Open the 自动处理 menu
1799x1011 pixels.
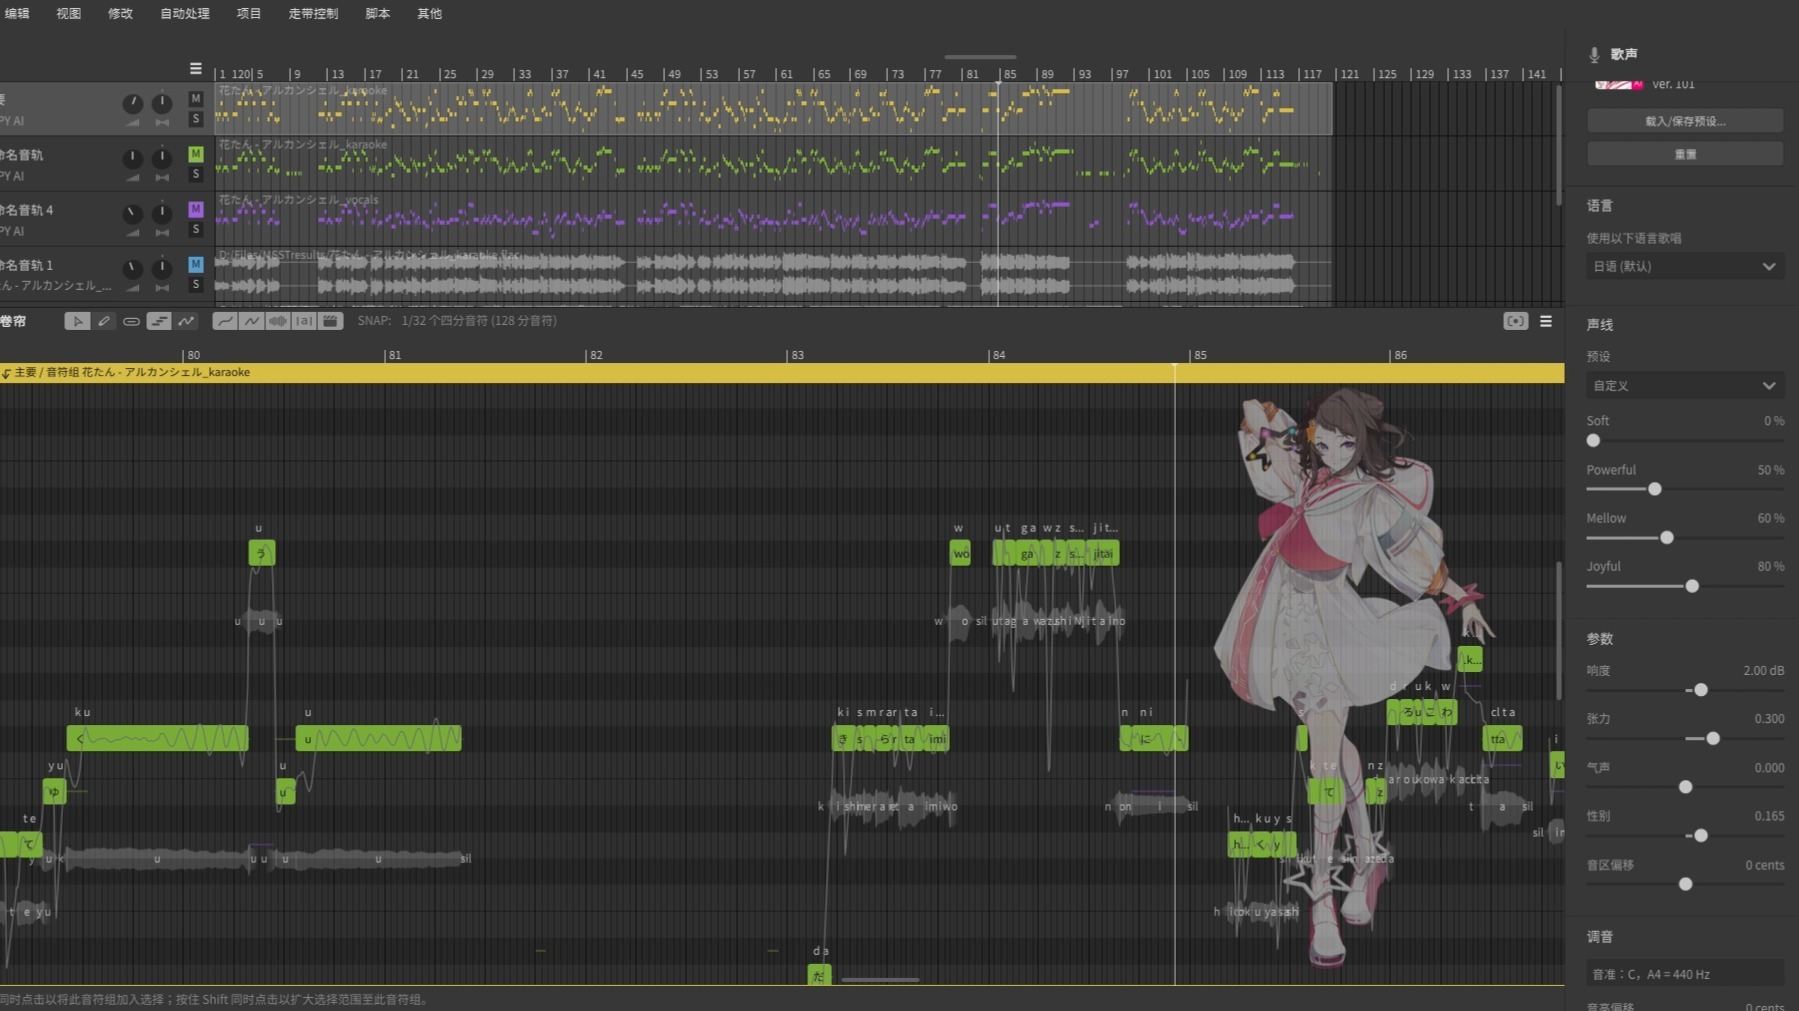click(x=185, y=14)
